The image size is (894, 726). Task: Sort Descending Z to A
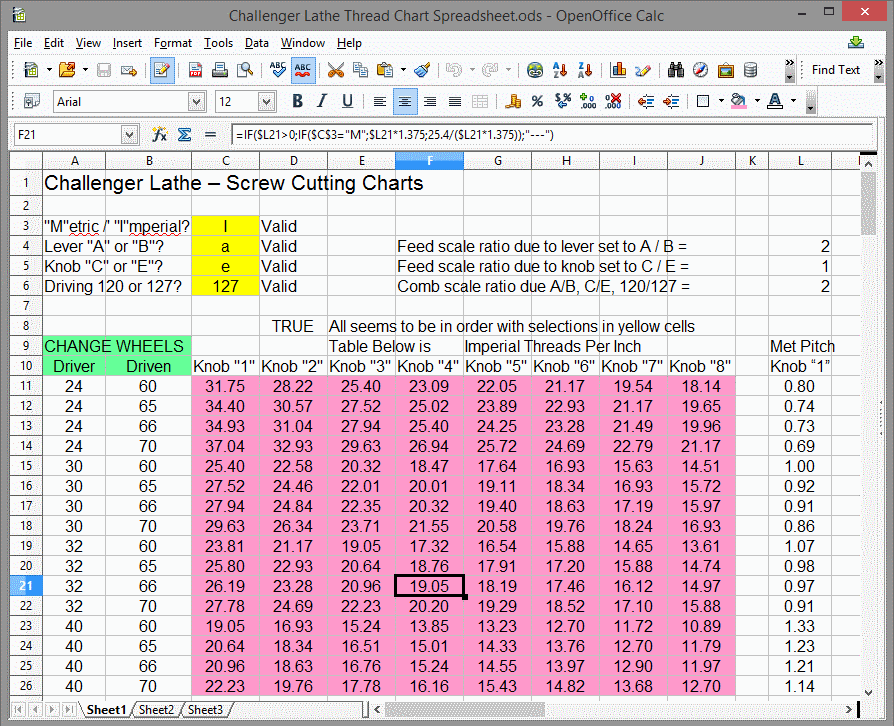coord(585,70)
